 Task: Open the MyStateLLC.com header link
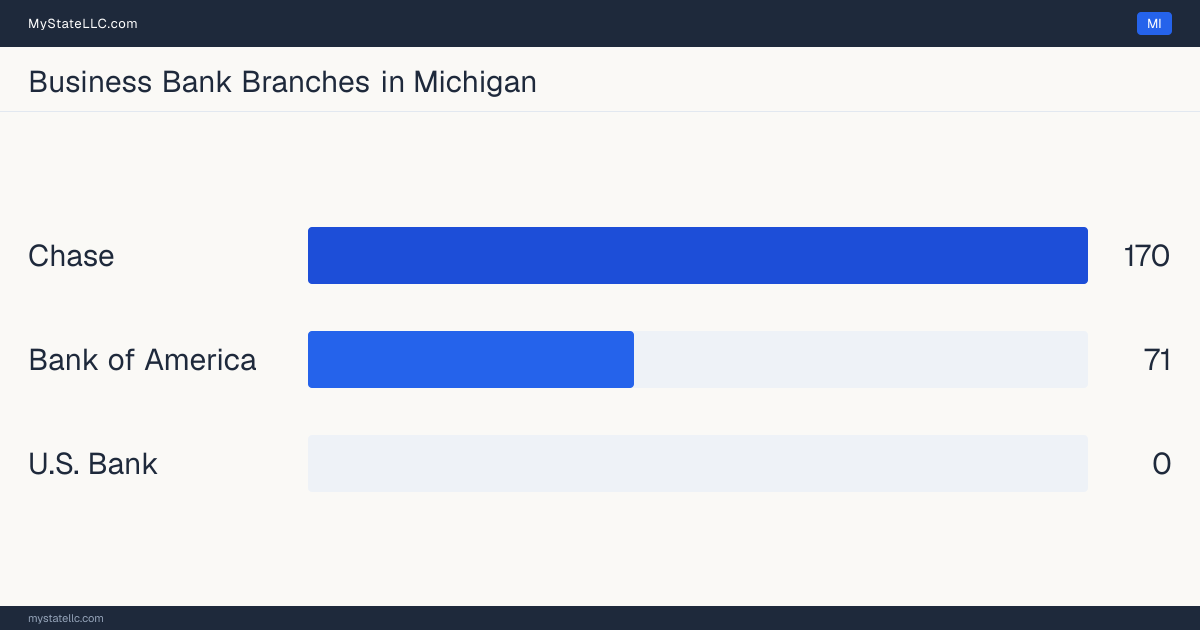click(x=83, y=24)
